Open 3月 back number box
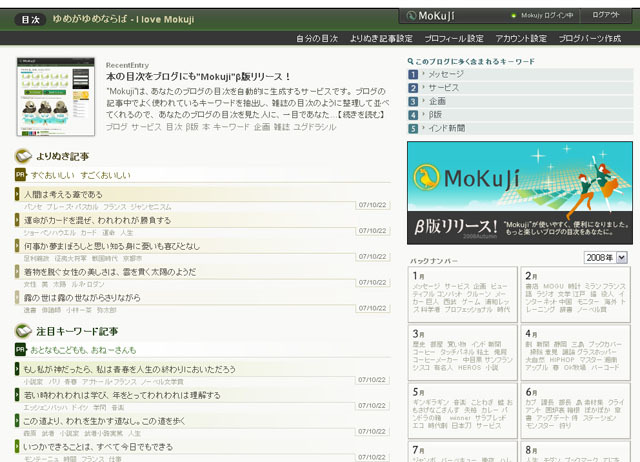The height and width of the screenshot is (462, 640). [x=462, y=353]
